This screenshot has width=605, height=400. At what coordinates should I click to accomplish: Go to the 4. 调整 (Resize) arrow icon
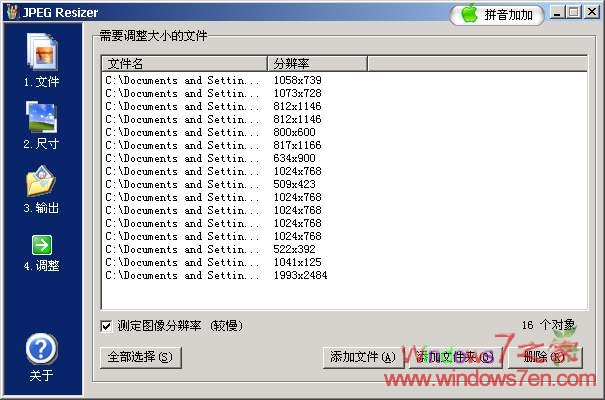[41, 245]
